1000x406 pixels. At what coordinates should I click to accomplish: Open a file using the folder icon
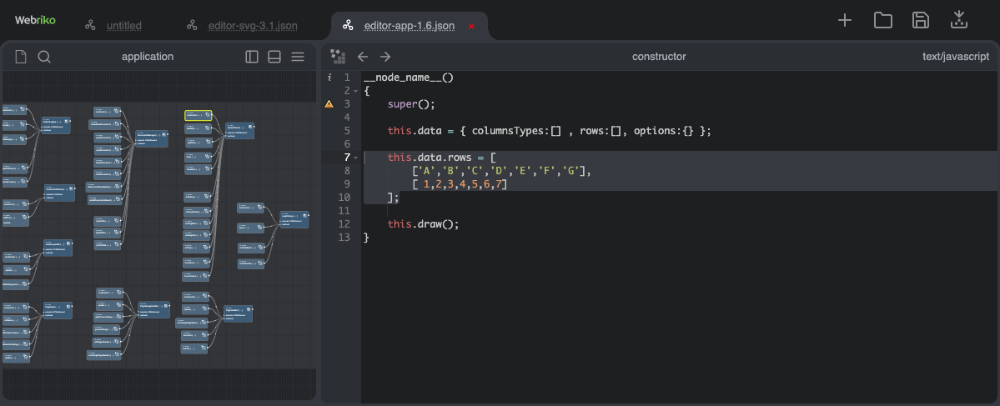point(883,20)
